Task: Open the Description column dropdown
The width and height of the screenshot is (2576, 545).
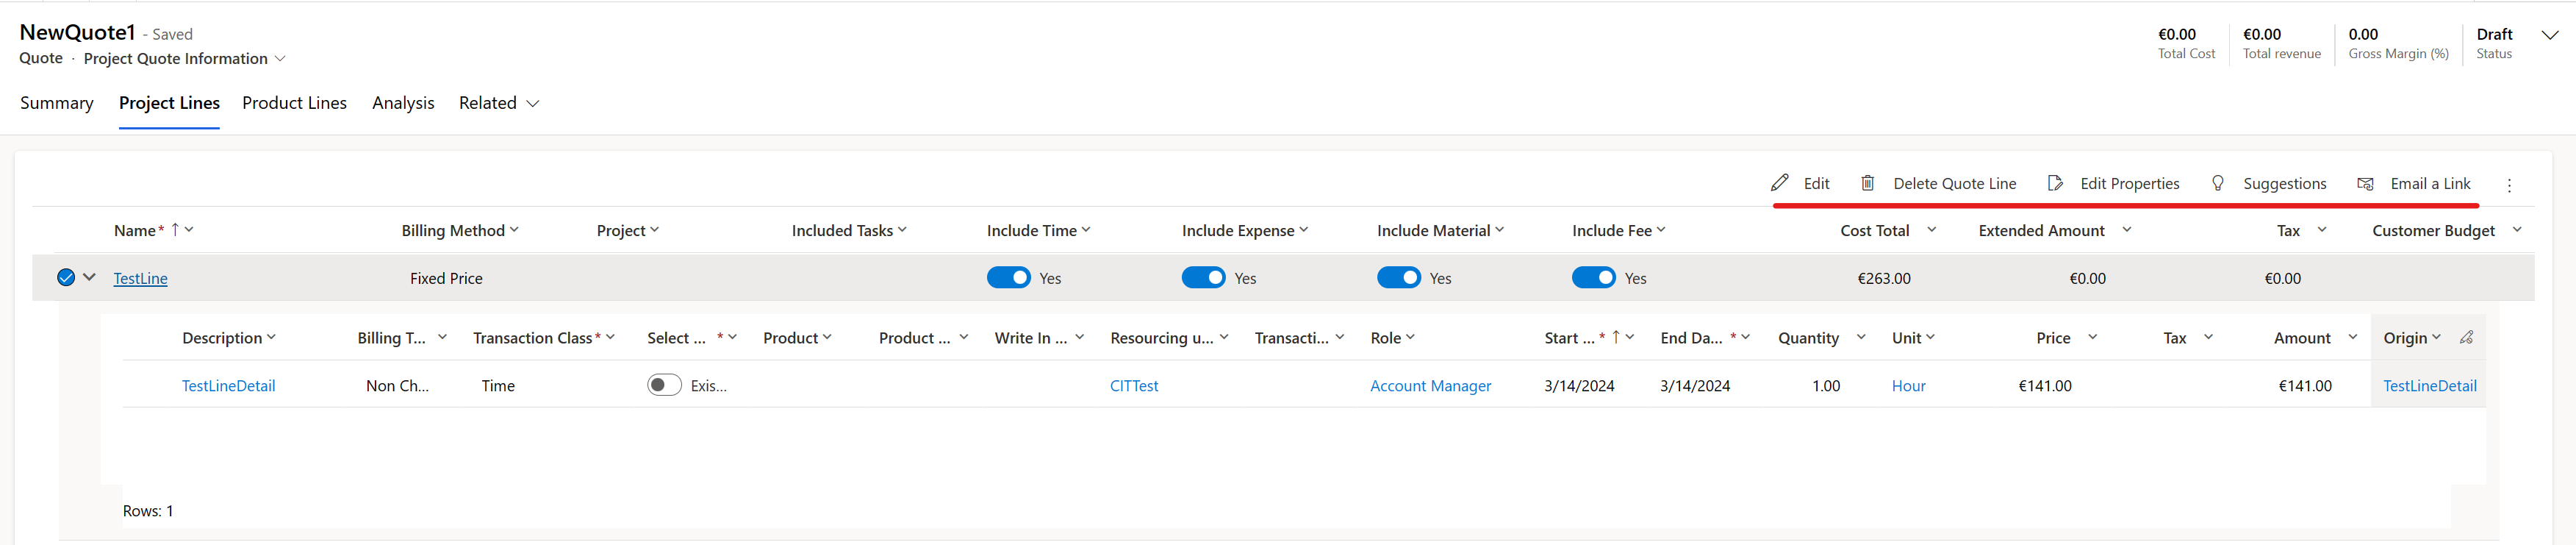Action: [272, 338]
